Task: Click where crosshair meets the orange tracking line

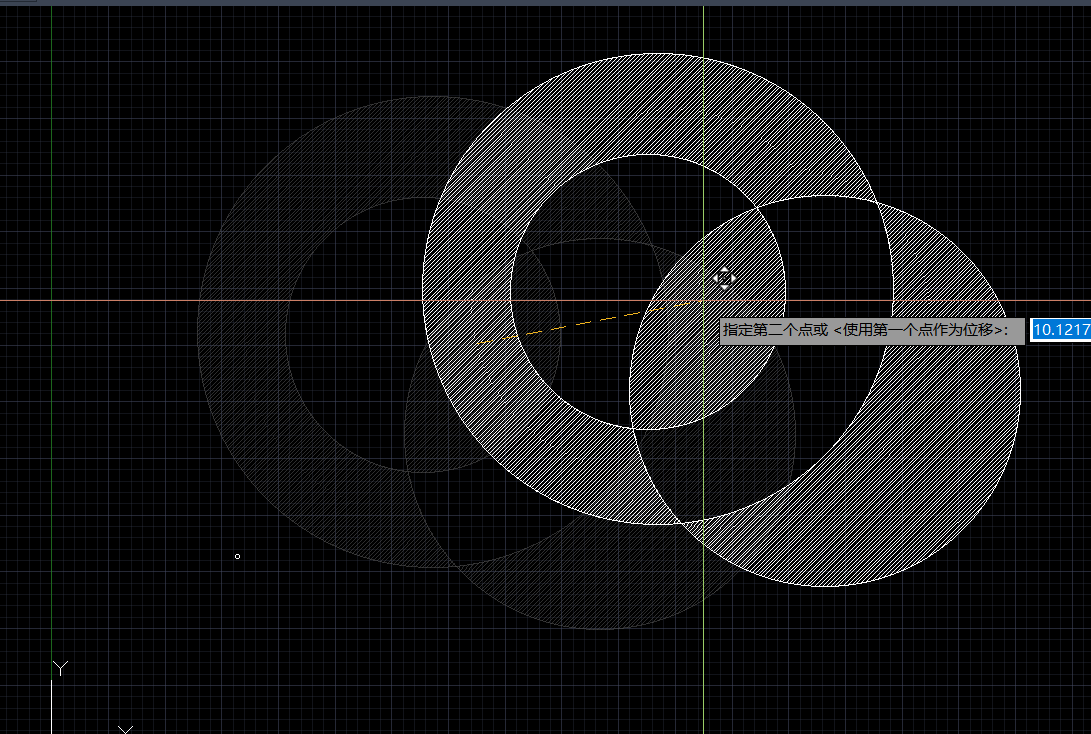Action: click(704, 300)
